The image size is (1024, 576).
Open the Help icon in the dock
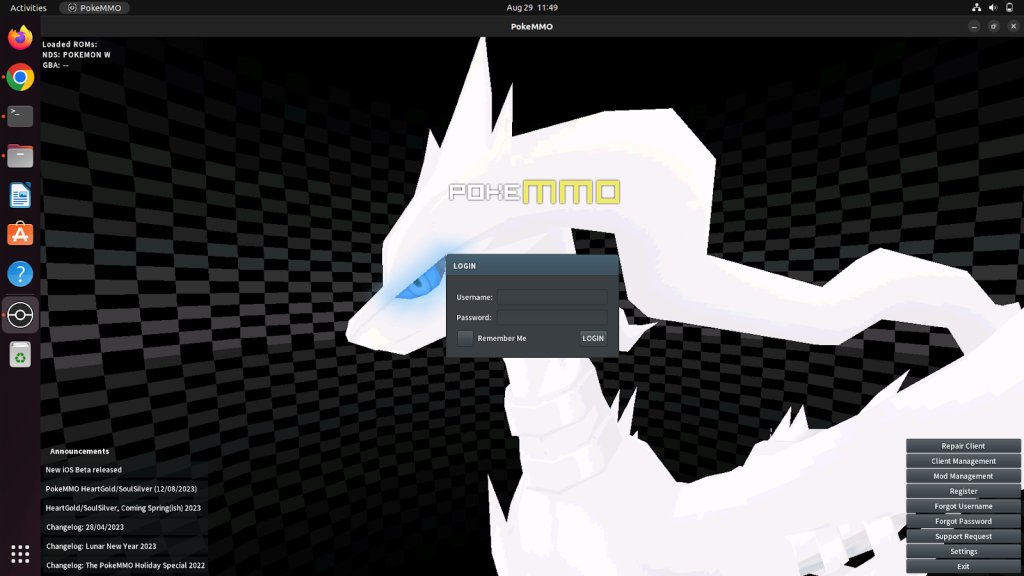point(19,273)
